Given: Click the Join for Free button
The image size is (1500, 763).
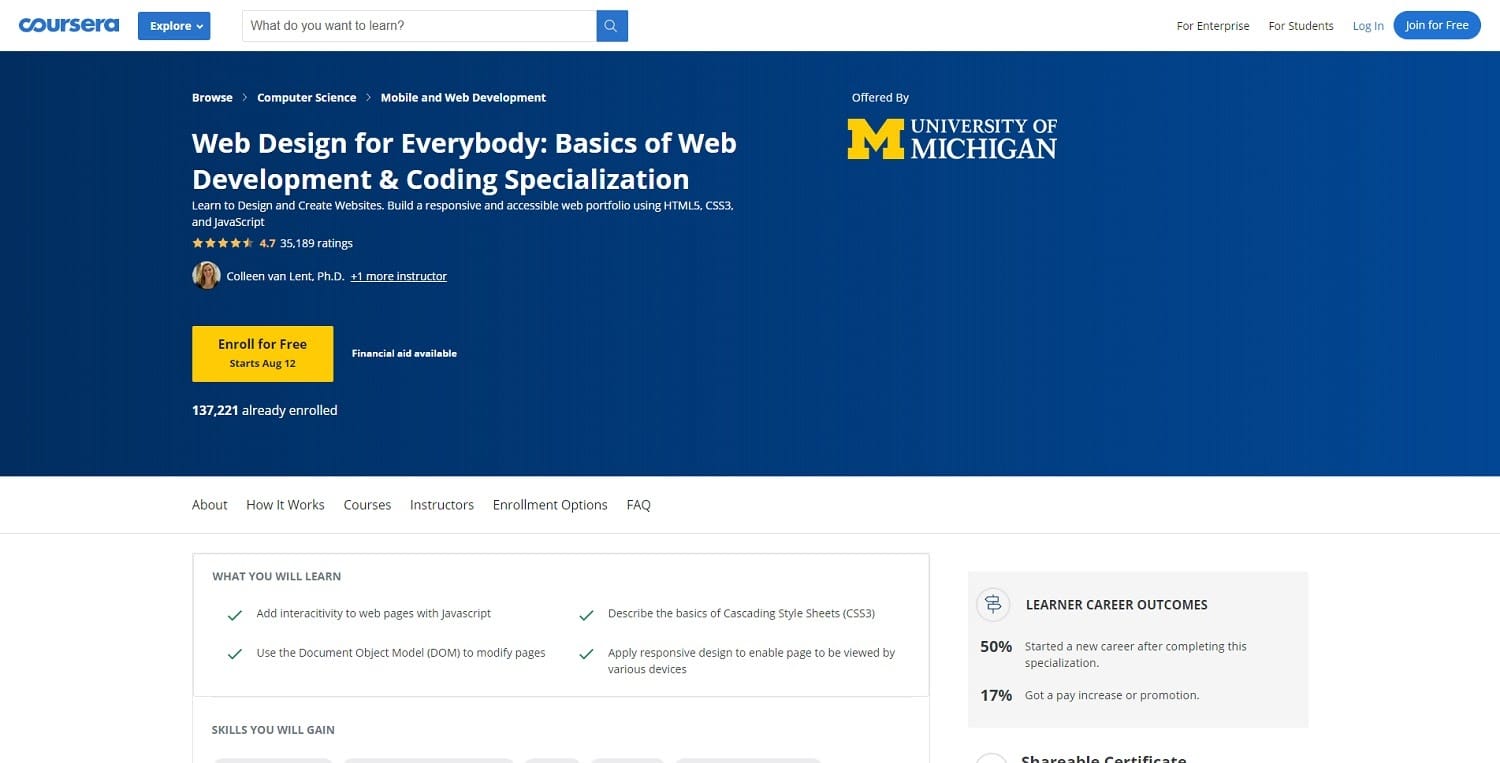Looking at the screenshot, I should [x=1437, y=25].
